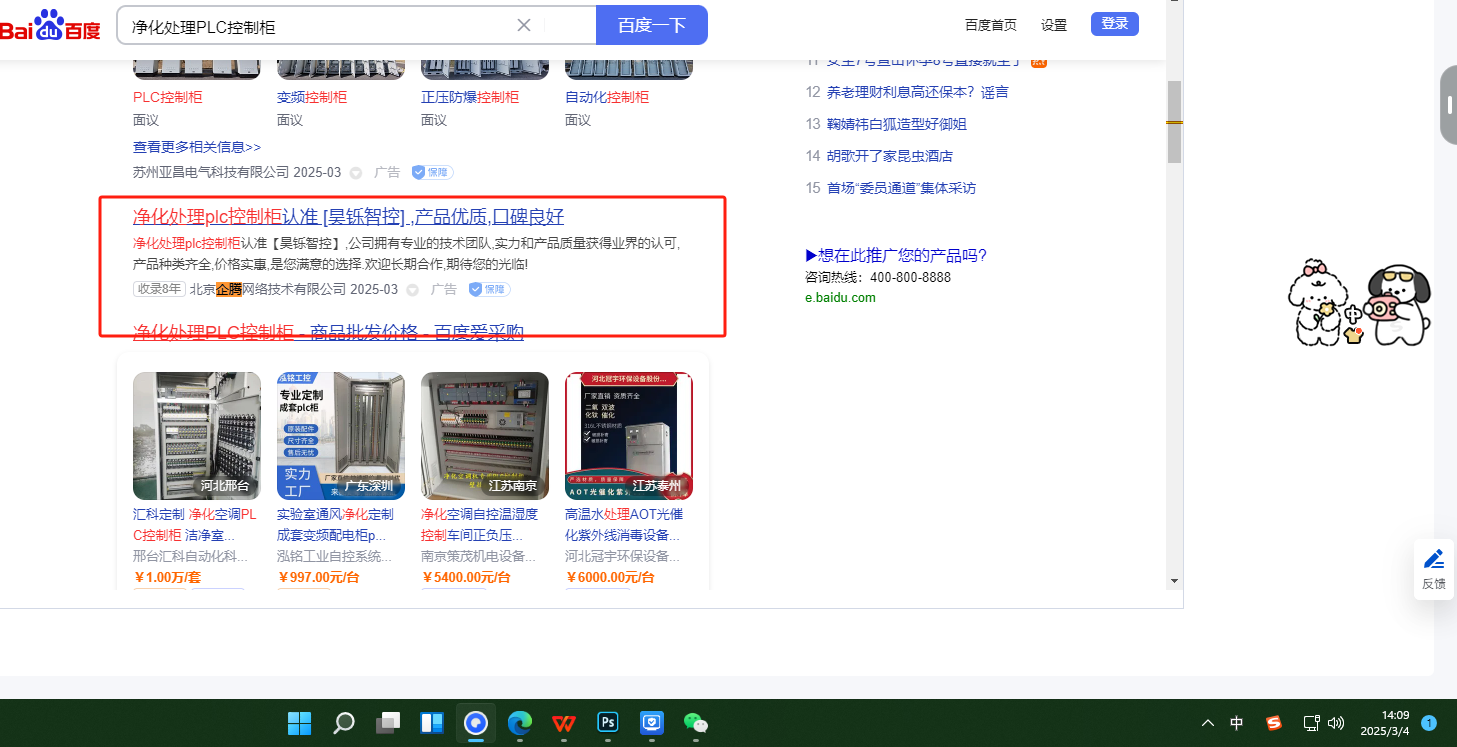Click ▶想在此推广您的产品吗？ link
Image resolution: width=1457 pixels, height=747 pixels.
896,255
